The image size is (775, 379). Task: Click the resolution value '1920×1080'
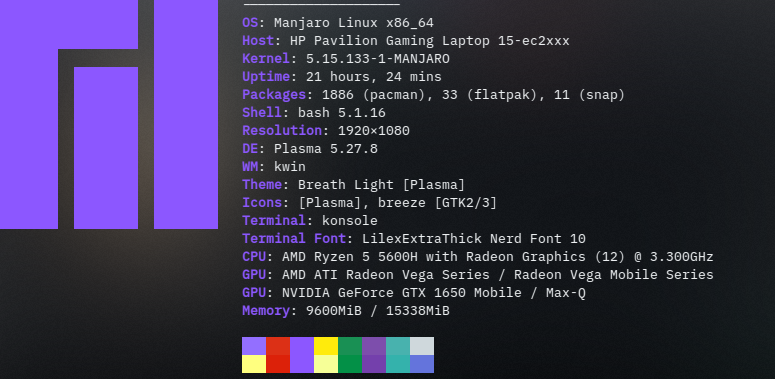(374, 131)
